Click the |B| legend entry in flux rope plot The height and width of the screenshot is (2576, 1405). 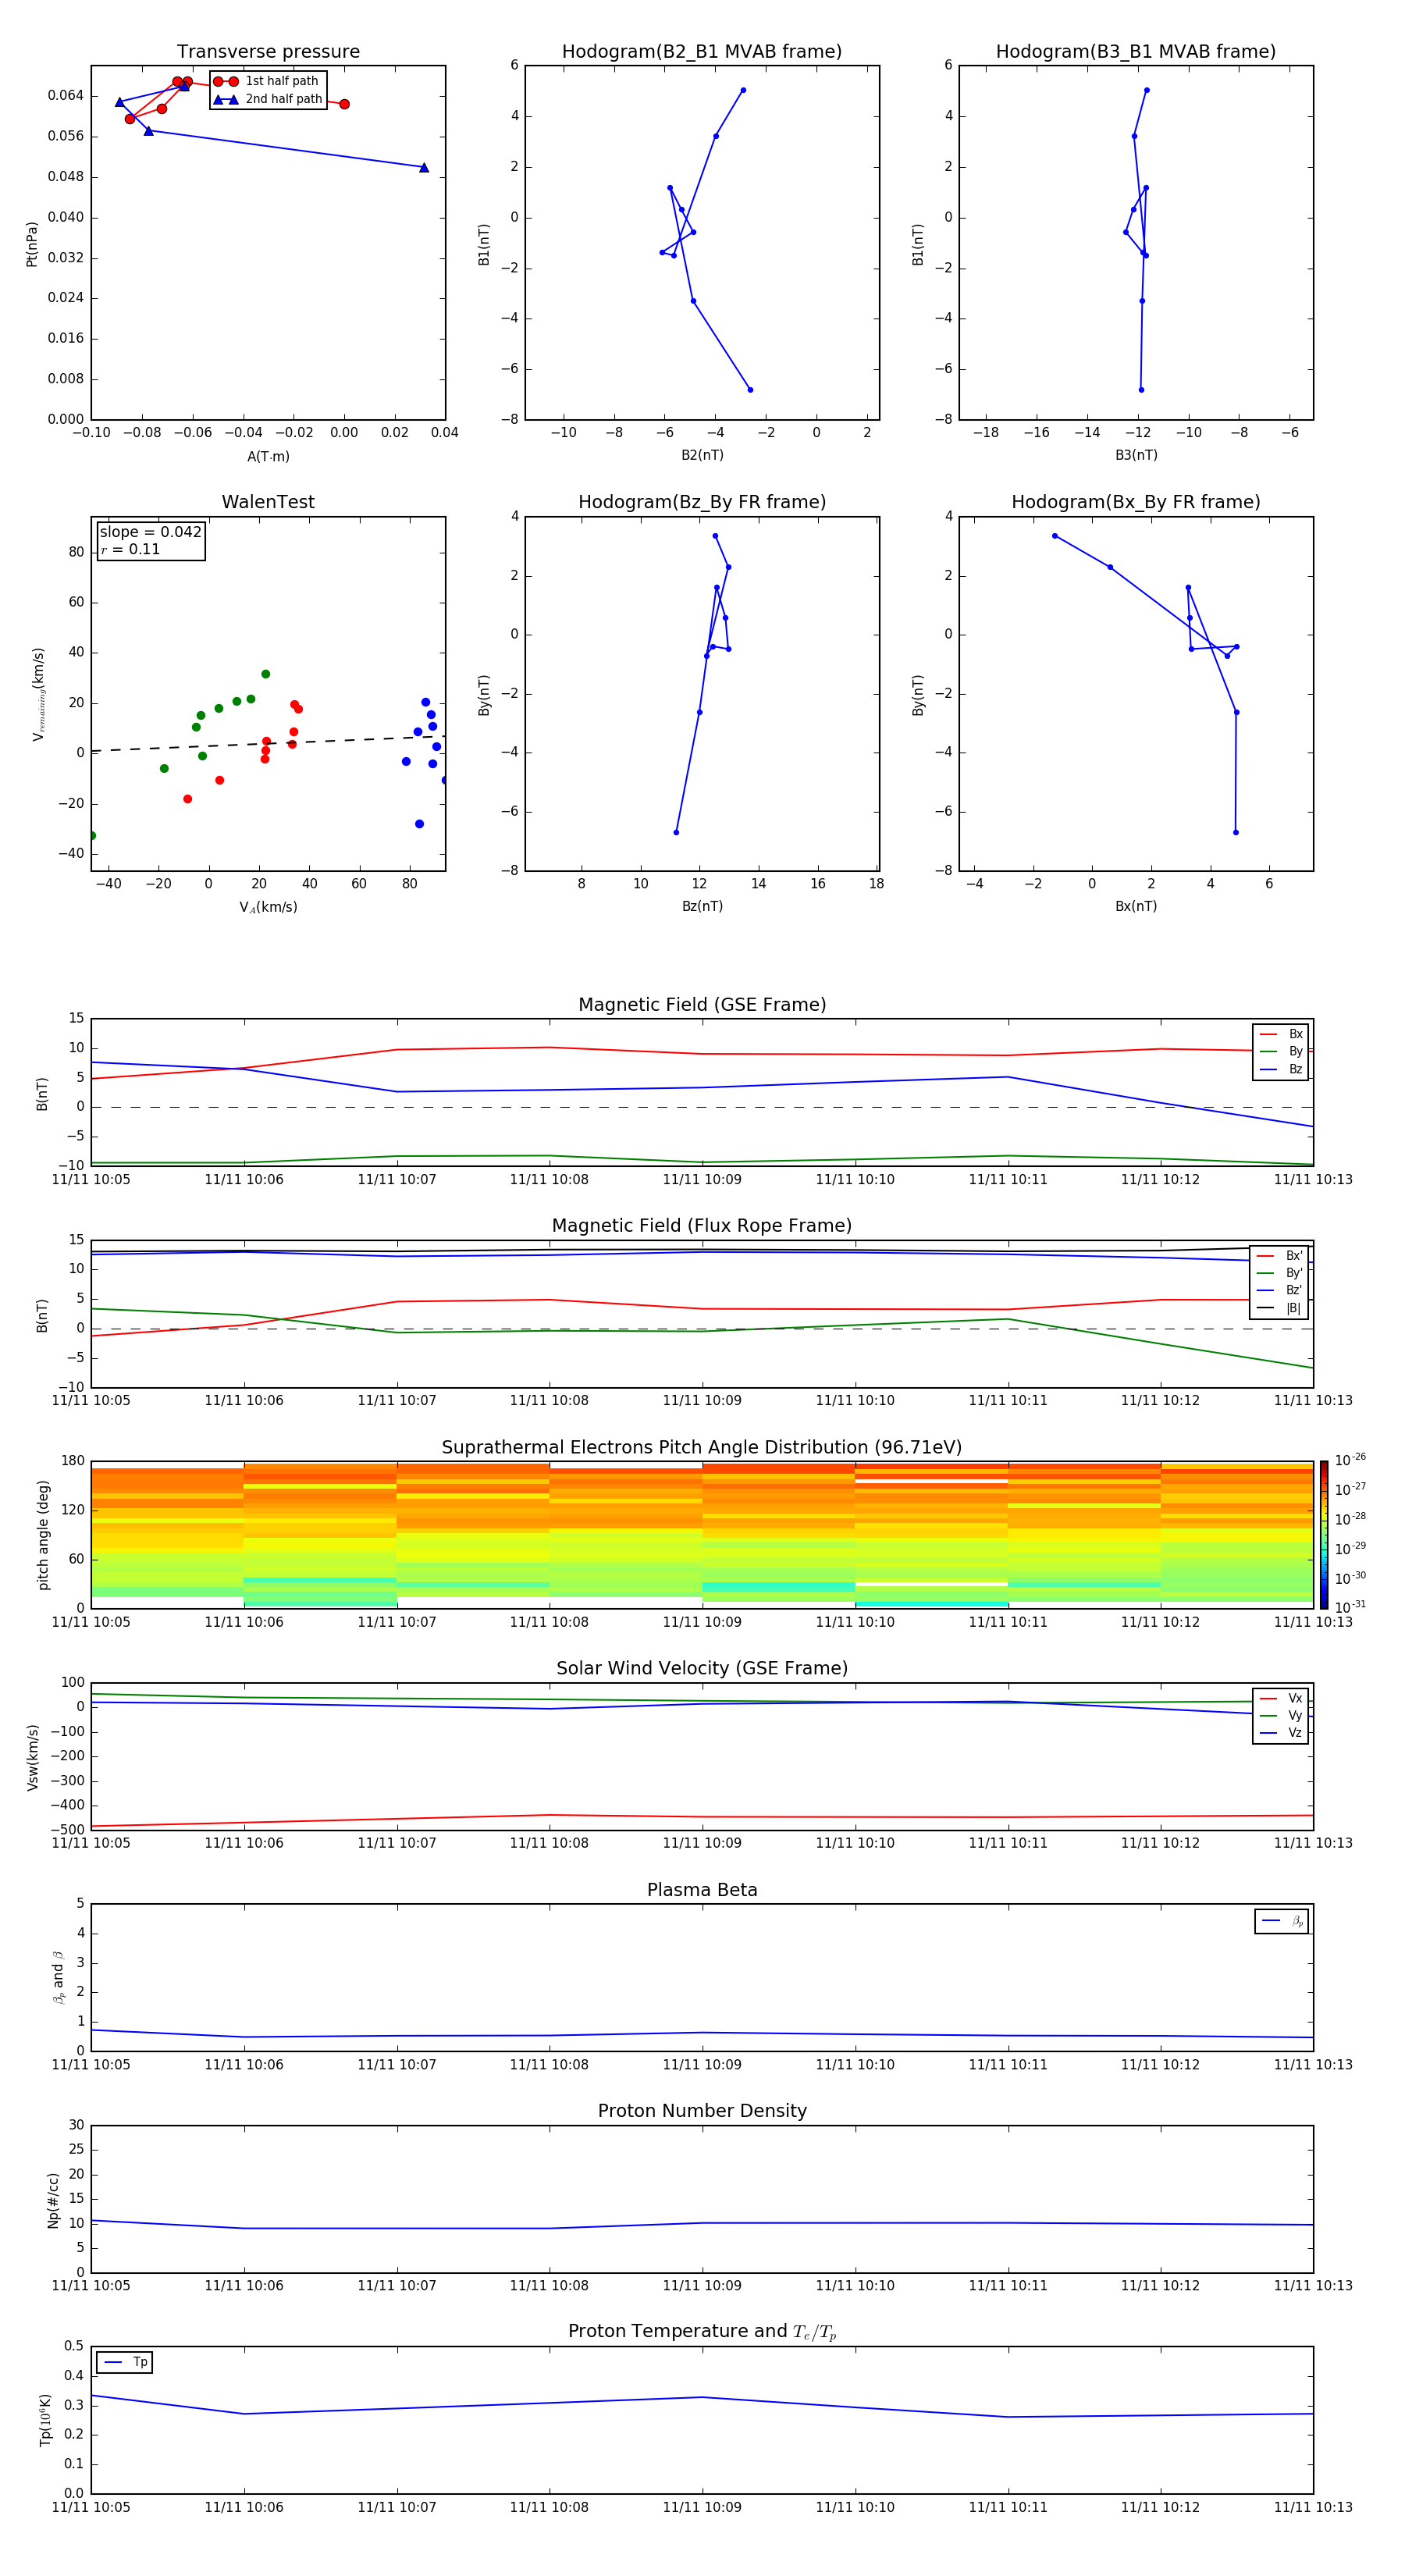click(1279, 1308)
